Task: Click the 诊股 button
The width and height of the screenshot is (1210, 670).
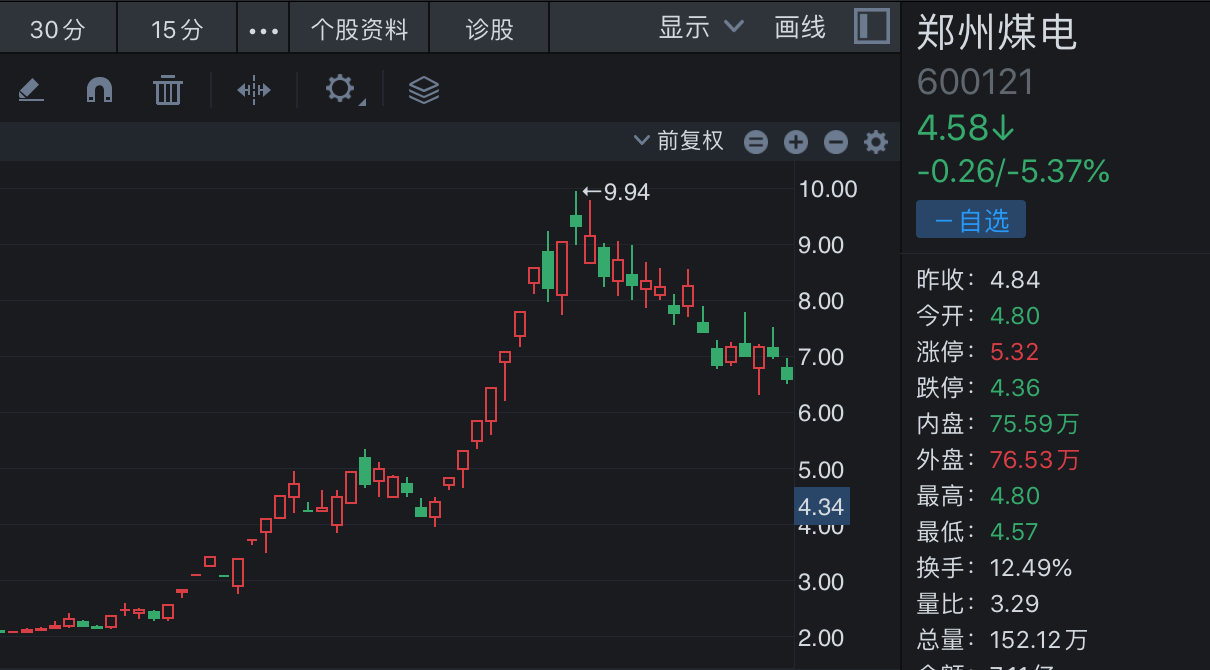Action: point(490,29)
